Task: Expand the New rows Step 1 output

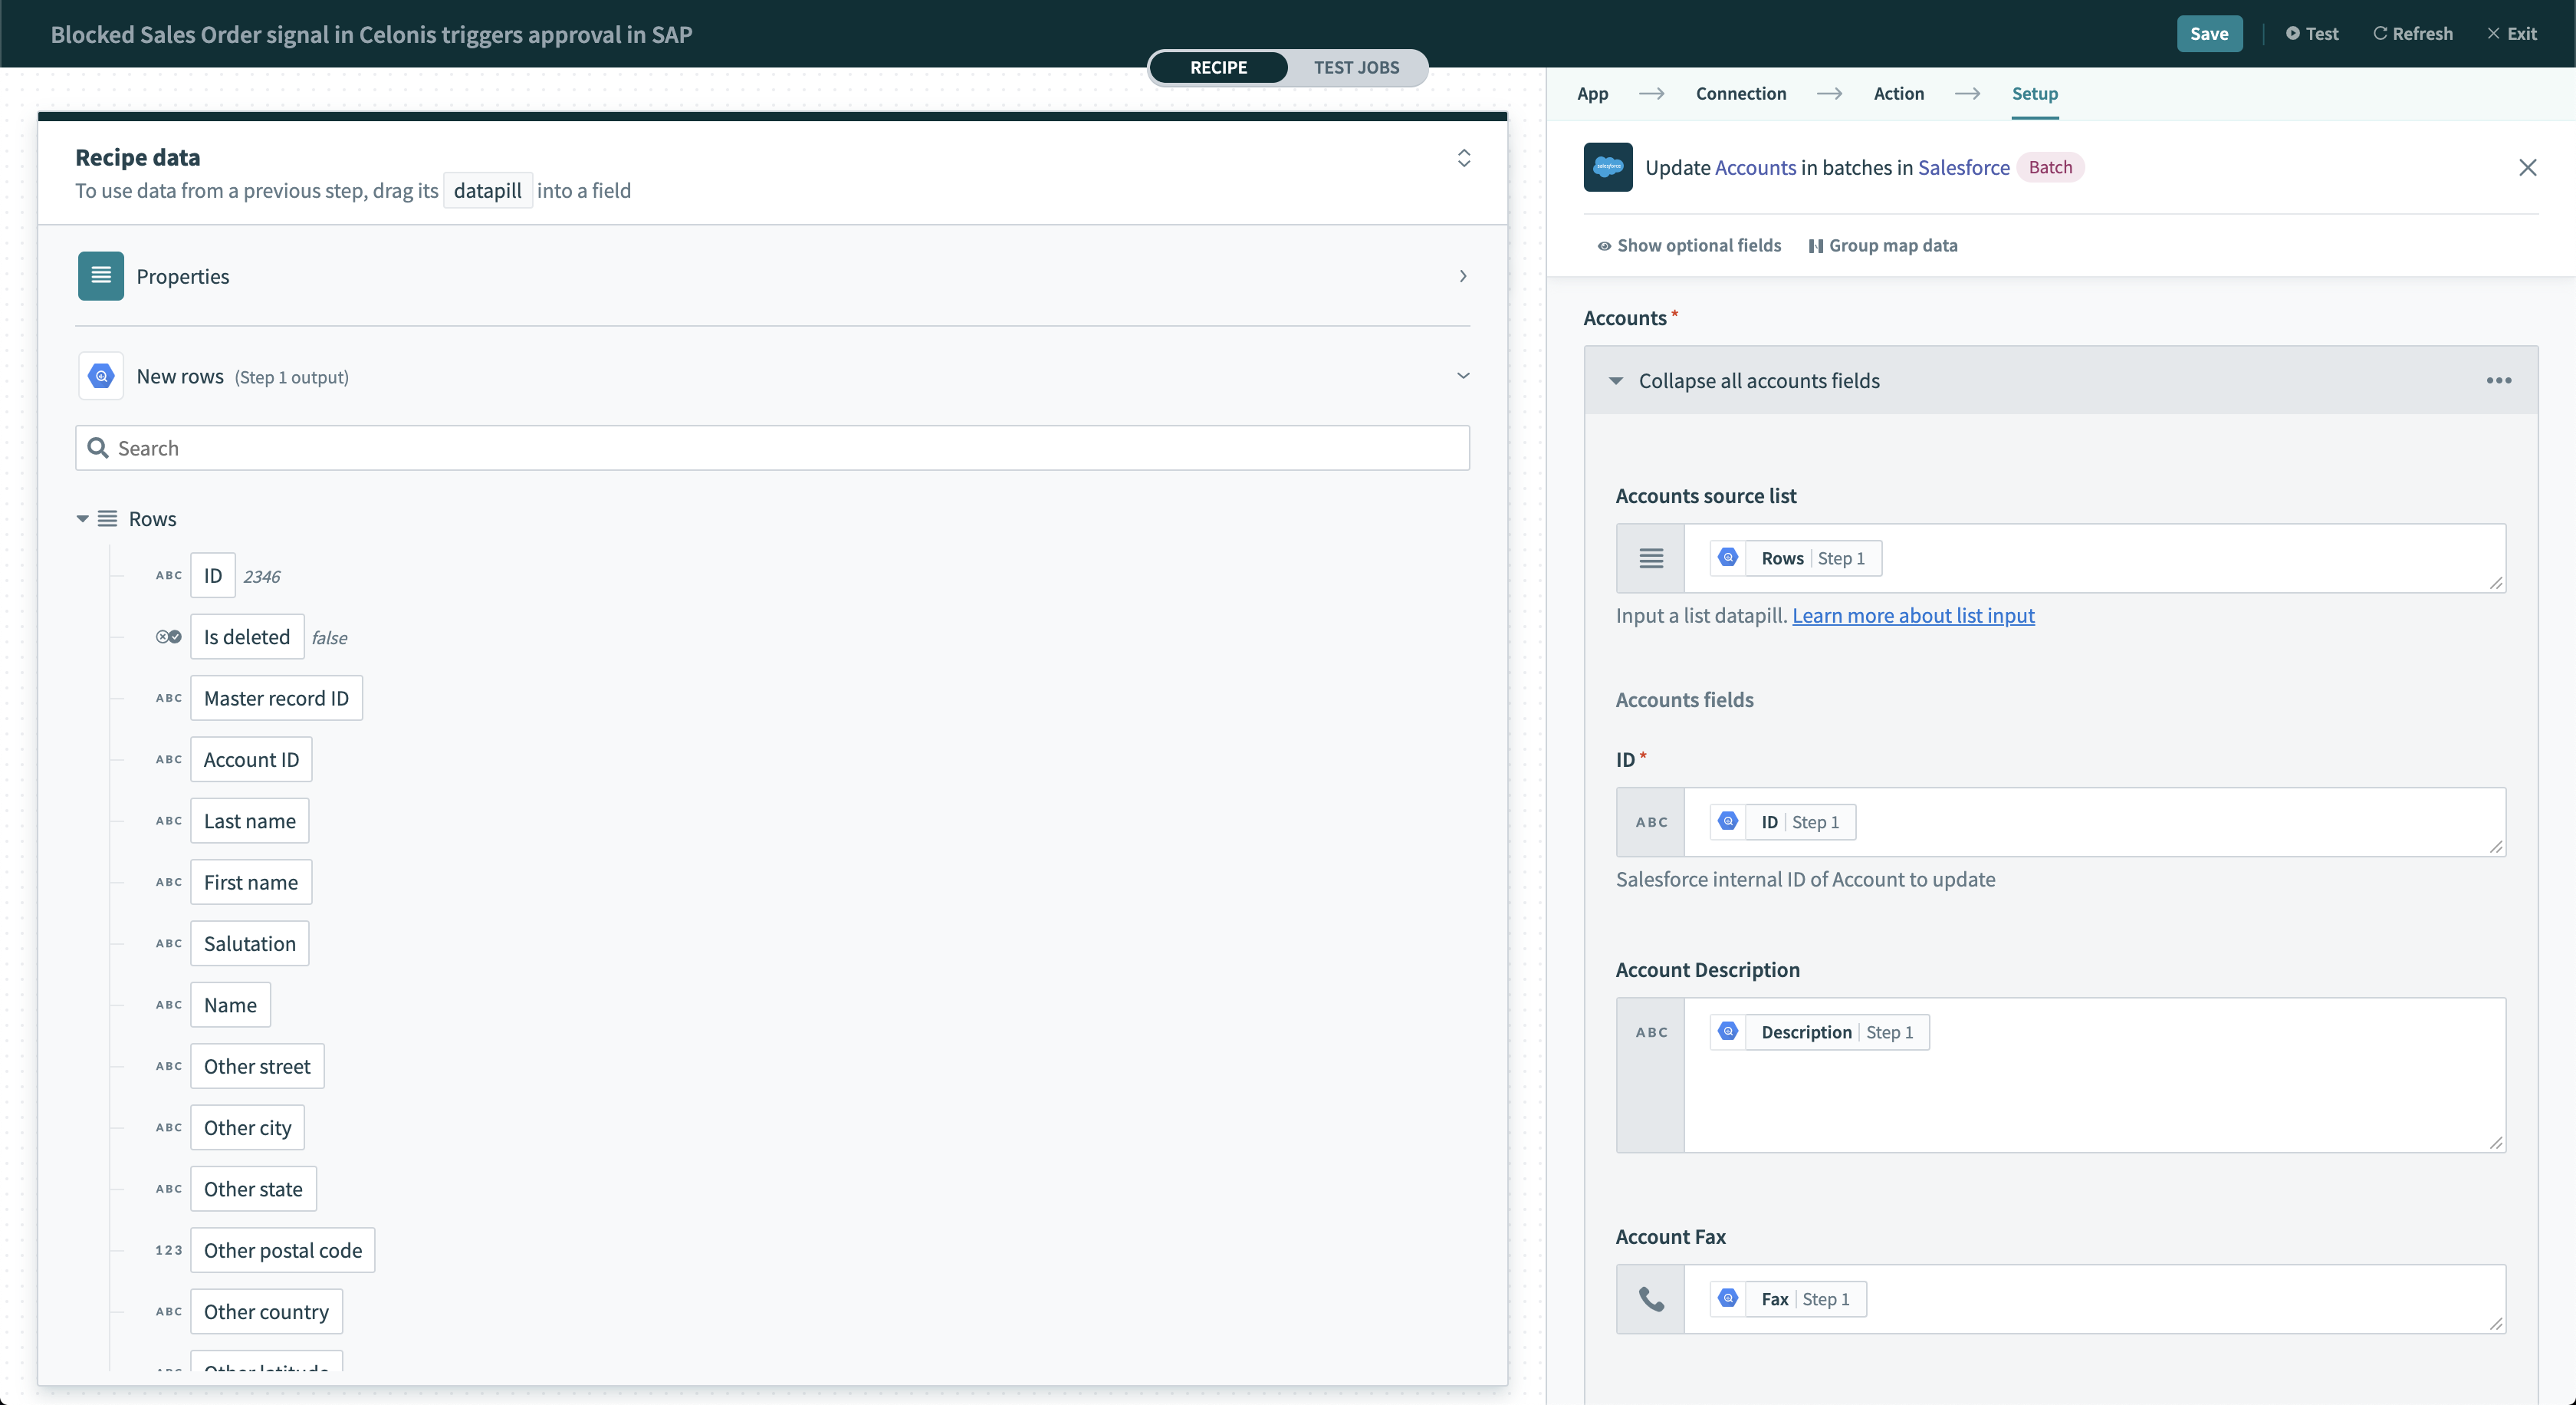Action: click(x=1463, y=376)
